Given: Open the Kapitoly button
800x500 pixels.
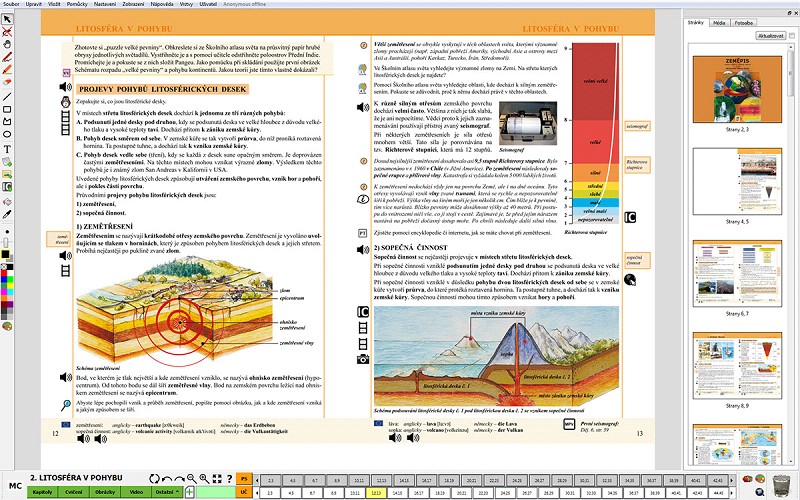Looking at the screenshot, I should coord(42,492).
